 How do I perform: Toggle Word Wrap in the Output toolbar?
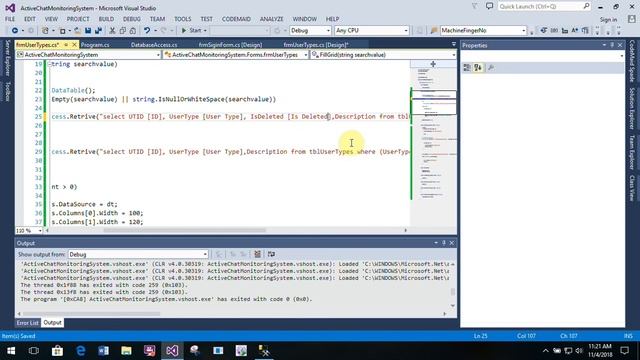point(271,254)
